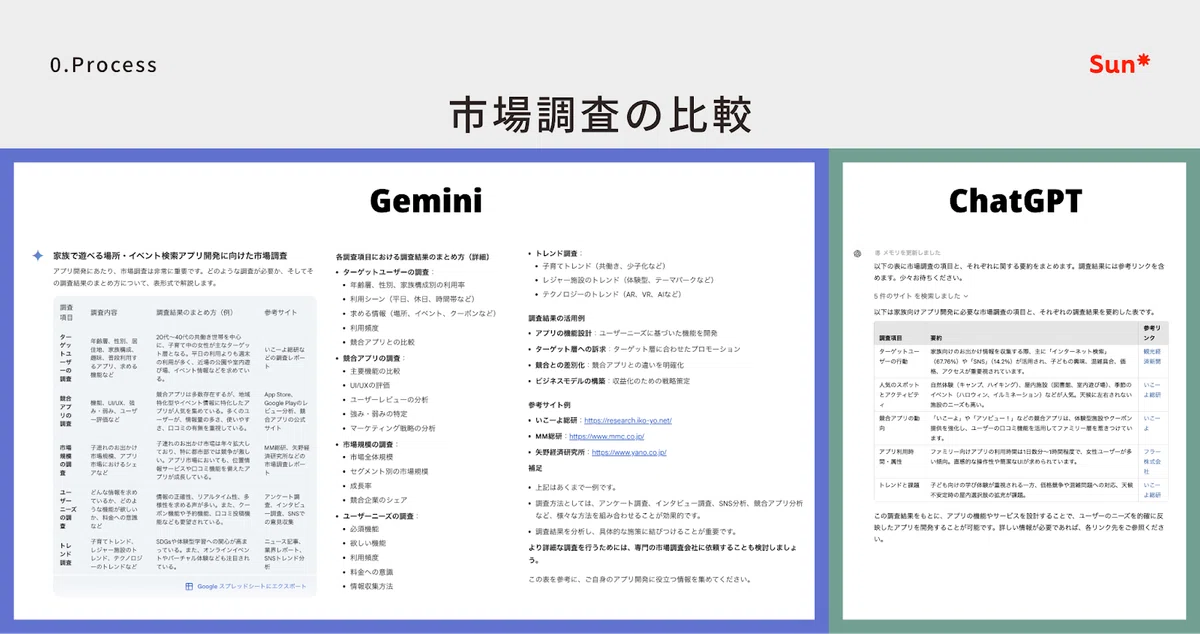
Task: Click the Gemini sparkle icon
Action: [x=38, y=256]
